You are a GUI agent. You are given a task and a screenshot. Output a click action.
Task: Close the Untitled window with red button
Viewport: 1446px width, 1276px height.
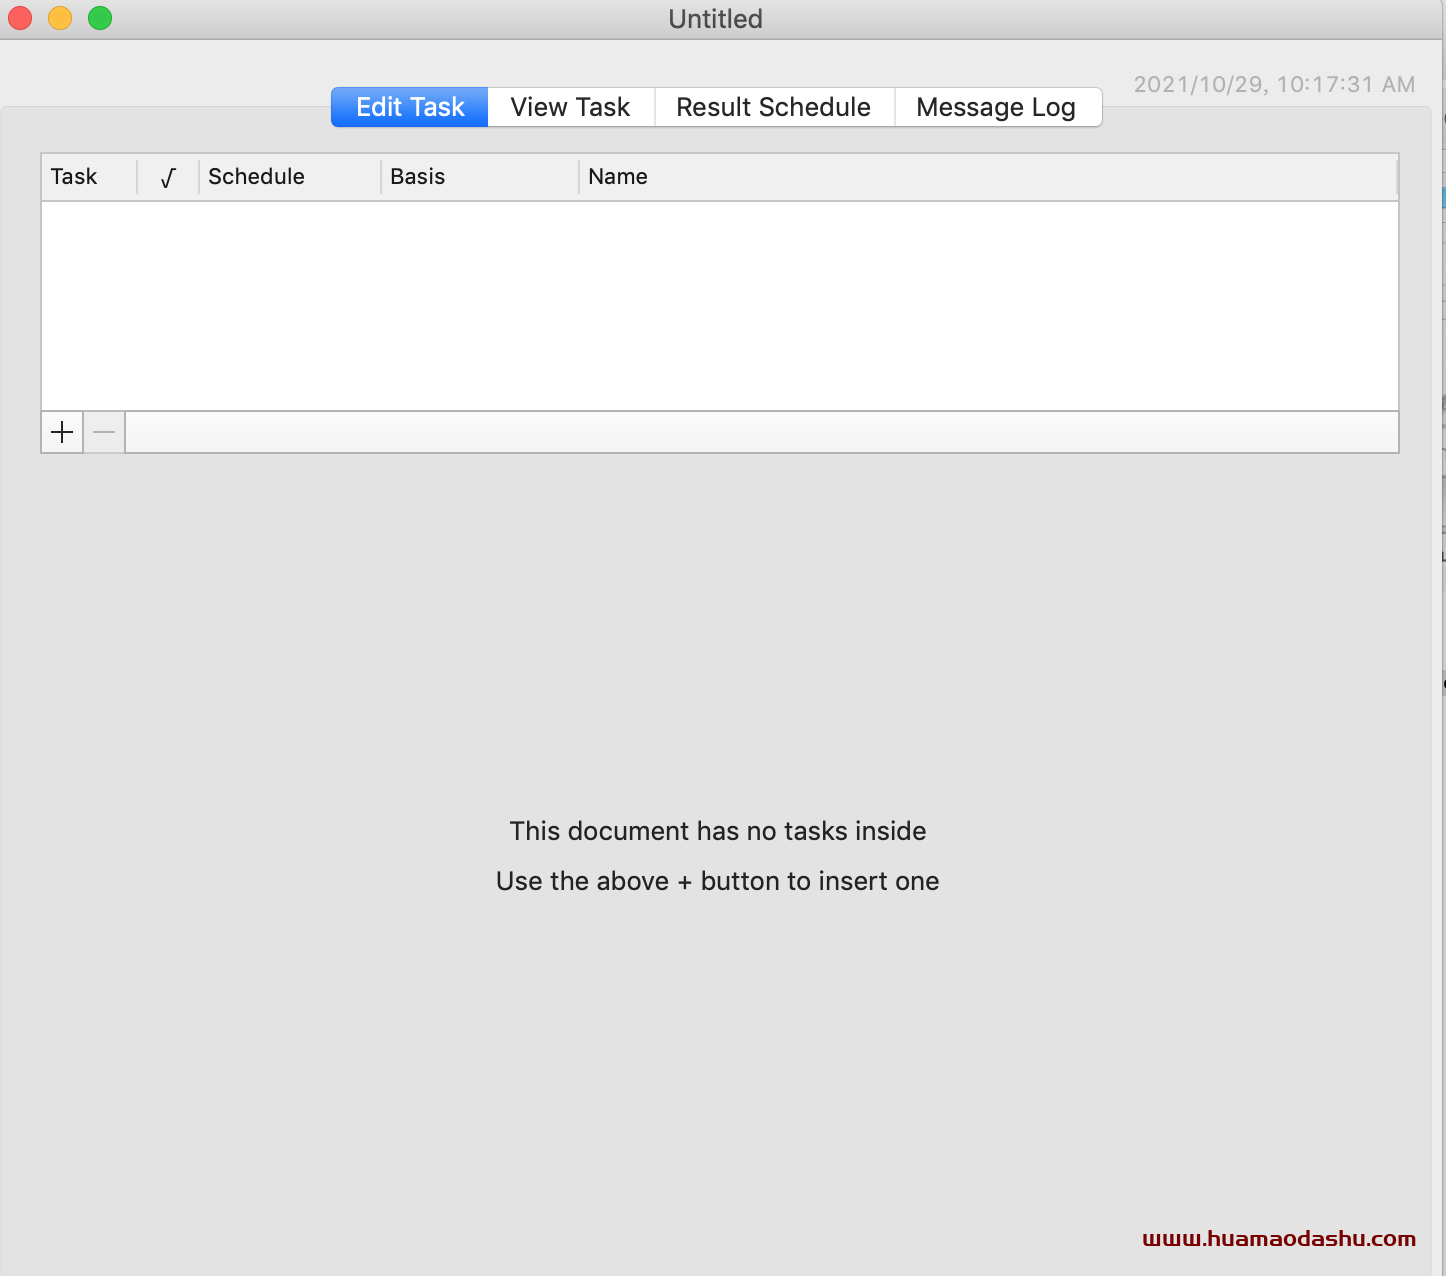tap(20, 18)
